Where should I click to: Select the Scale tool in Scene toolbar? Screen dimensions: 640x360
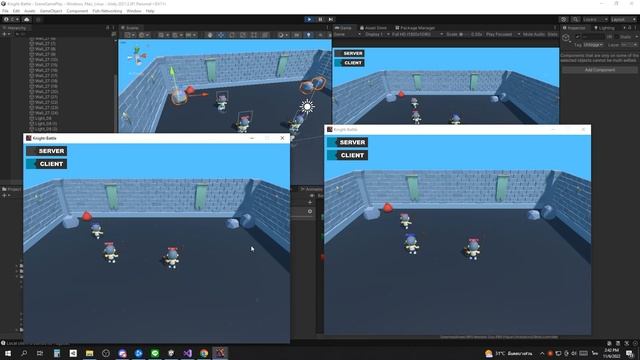point(243,35)
